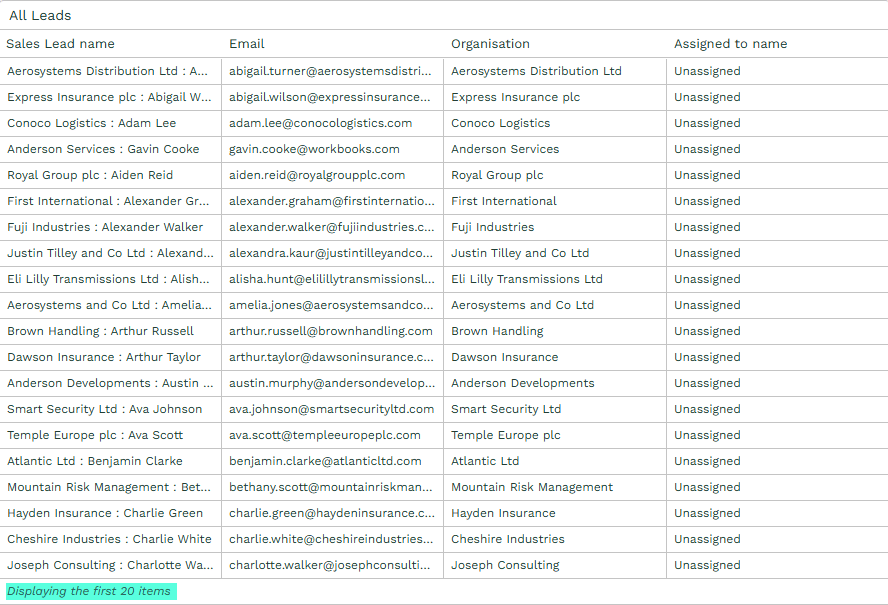Click the Mountain Risk Management organisation cell
This screenshot has height=605, width=888.
point(532,487)
